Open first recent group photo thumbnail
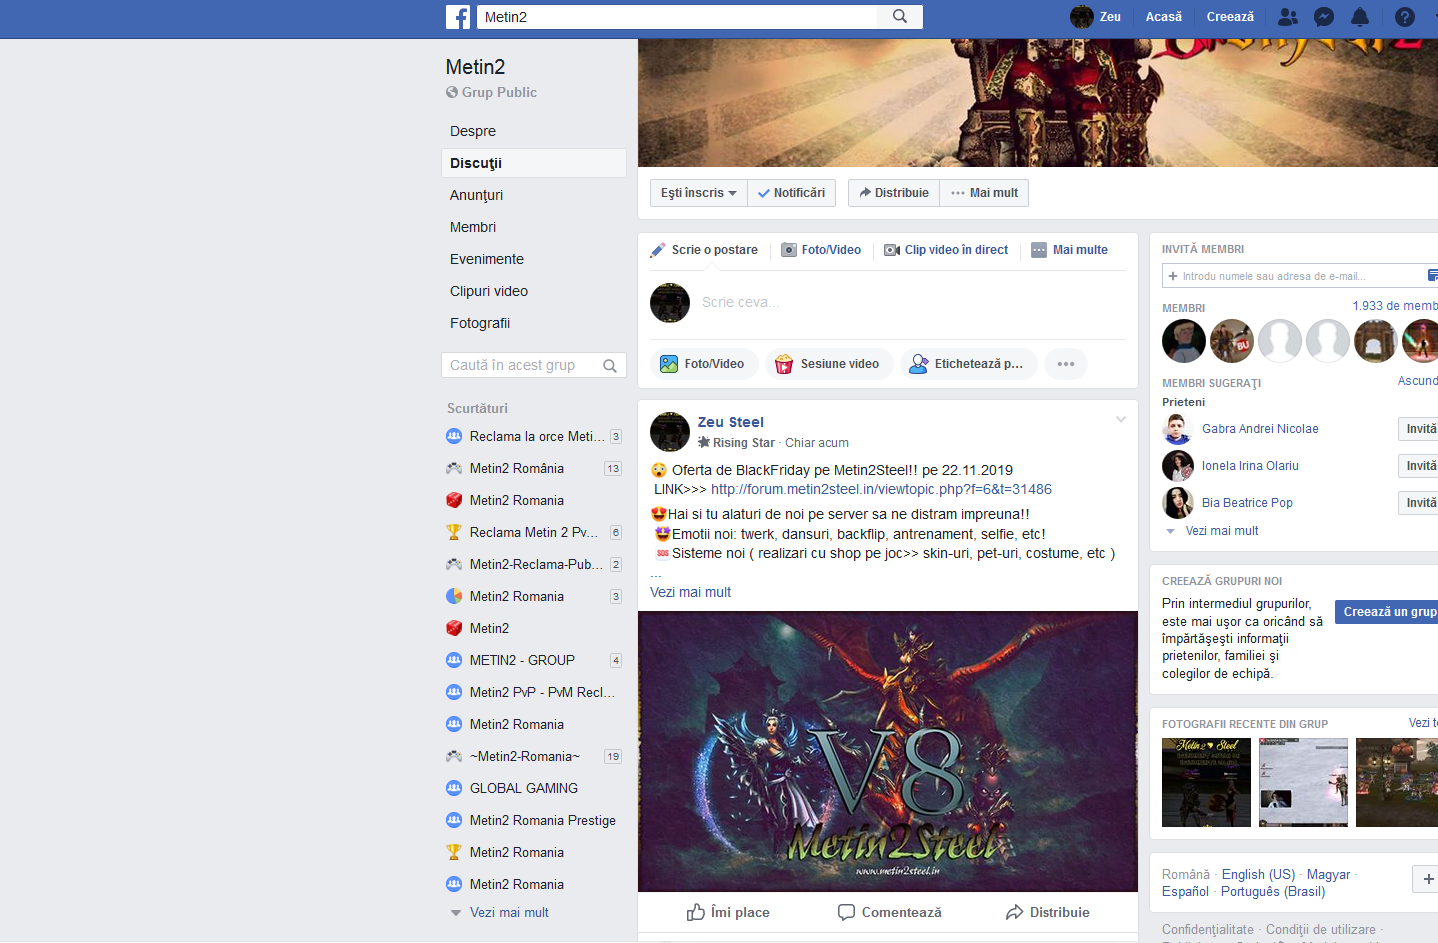The width and height of the screenshot is (1438, 943). click(x=1206, y=782)
